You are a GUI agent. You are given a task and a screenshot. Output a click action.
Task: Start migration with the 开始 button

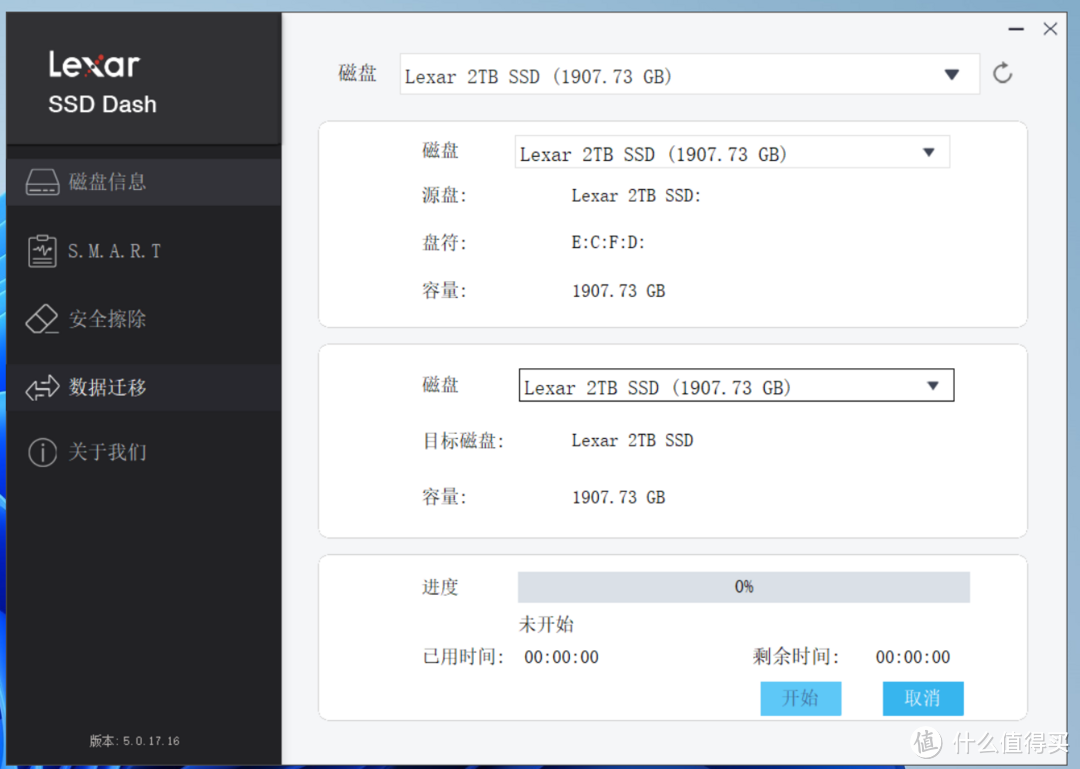point(800,699)
